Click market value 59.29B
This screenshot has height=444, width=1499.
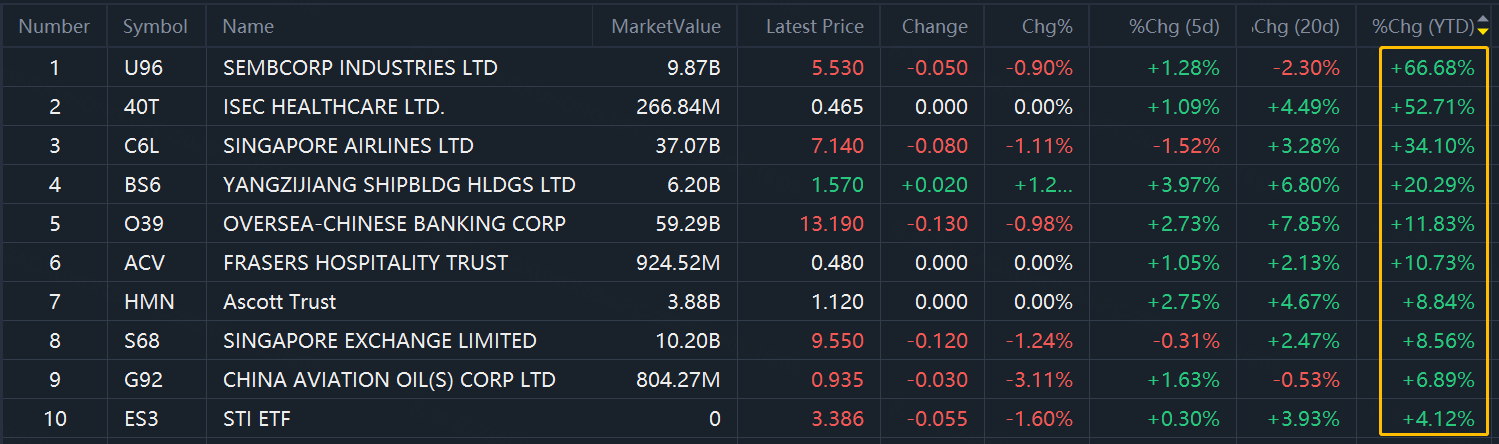pyautogui.click(x=686, y=224)
